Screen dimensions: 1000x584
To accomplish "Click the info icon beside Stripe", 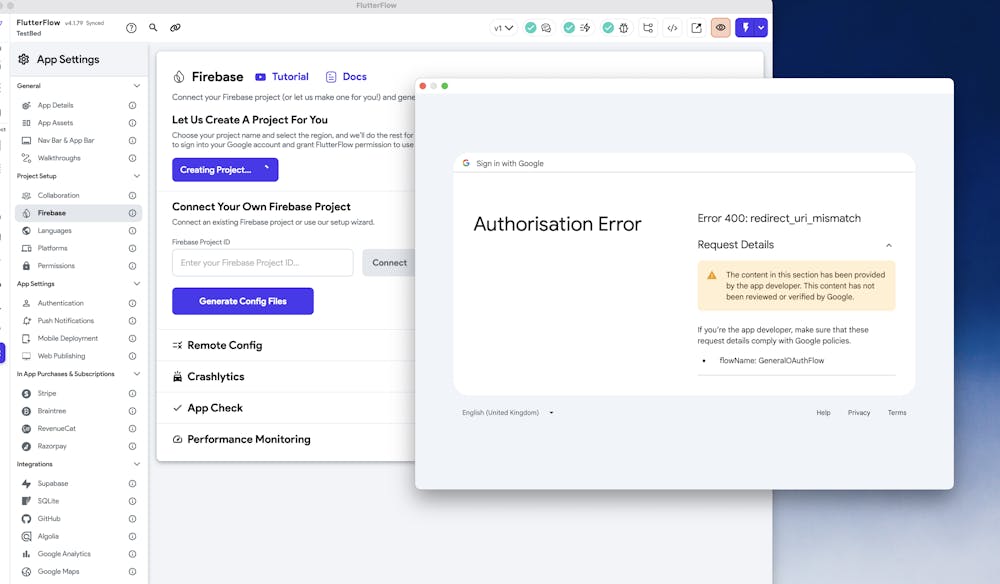I will (x=132, y=393).
